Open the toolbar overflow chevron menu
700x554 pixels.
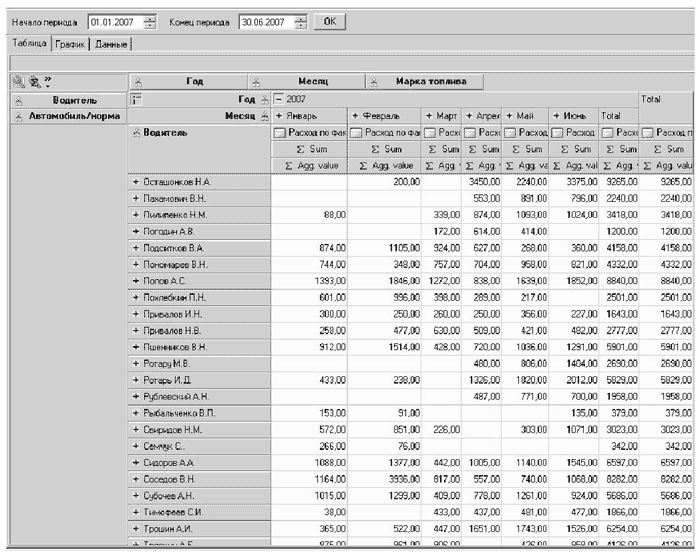[x=48, y=81]
